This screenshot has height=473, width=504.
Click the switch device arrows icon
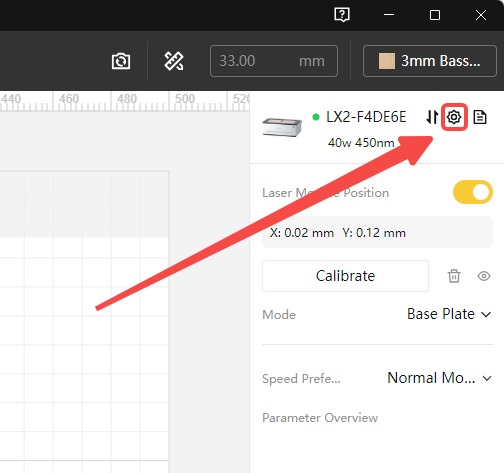pos(432,117)
